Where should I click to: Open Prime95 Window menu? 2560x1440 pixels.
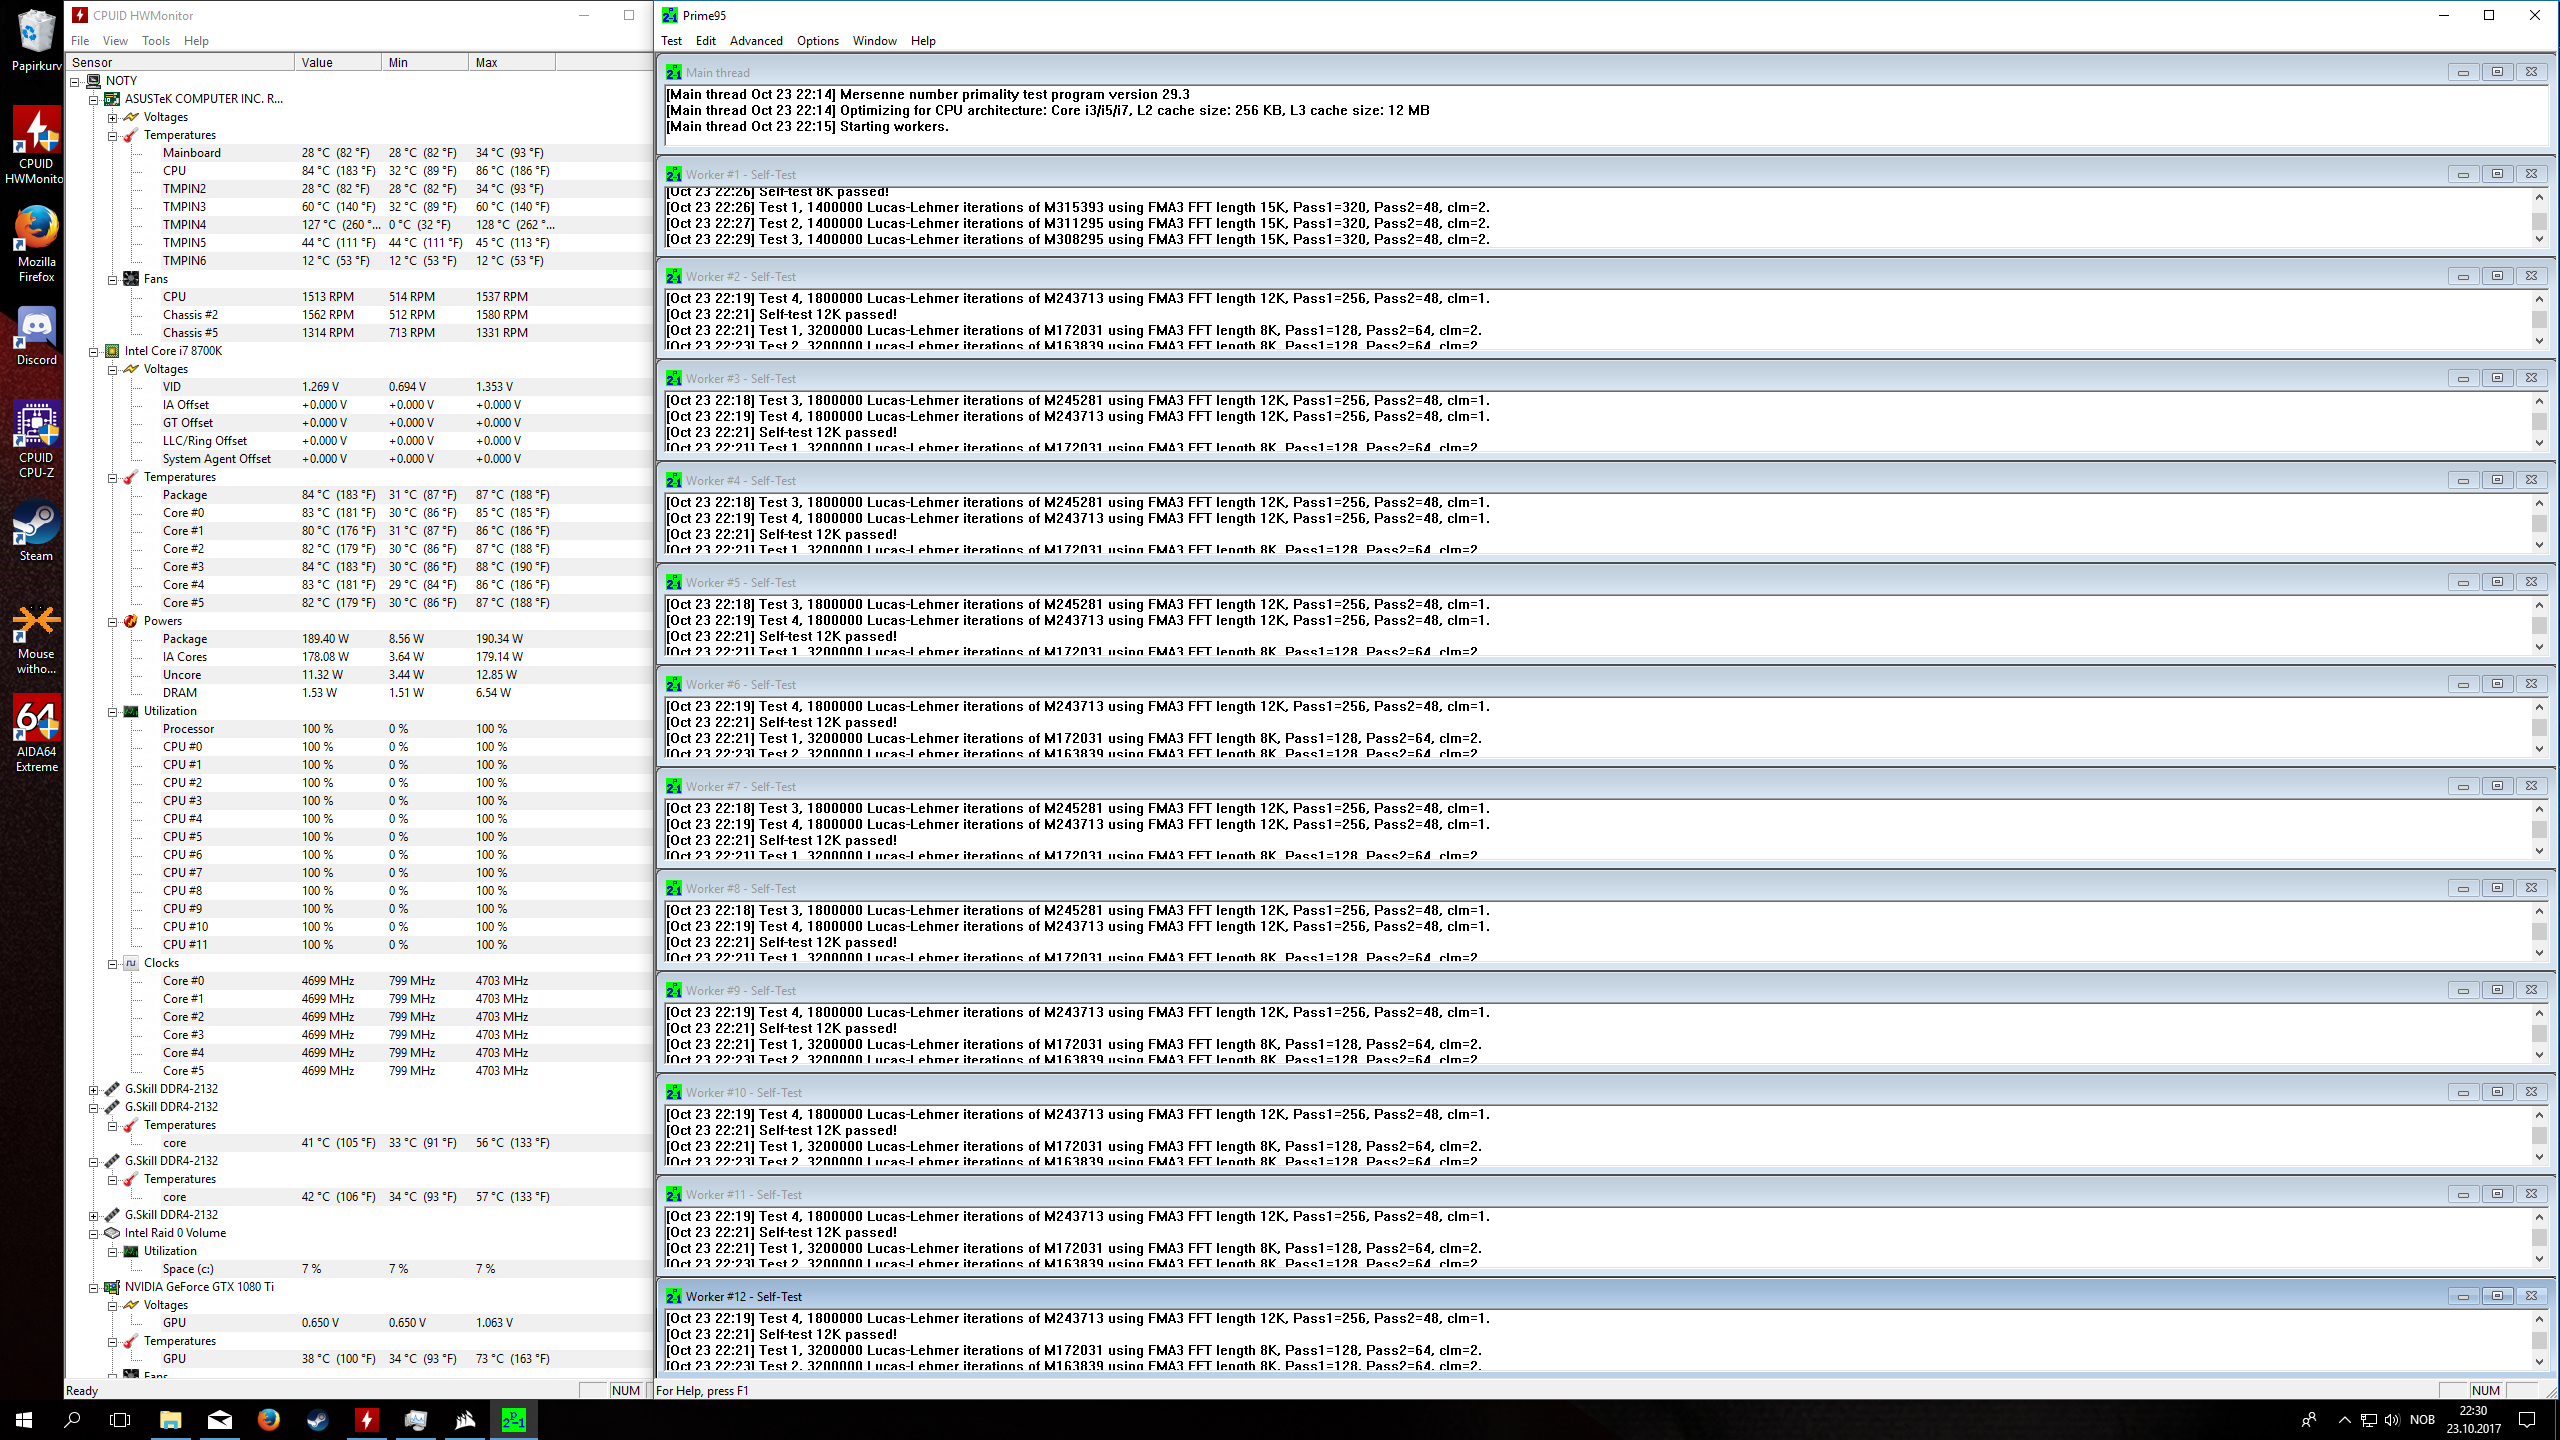click(x=874, y=41)
